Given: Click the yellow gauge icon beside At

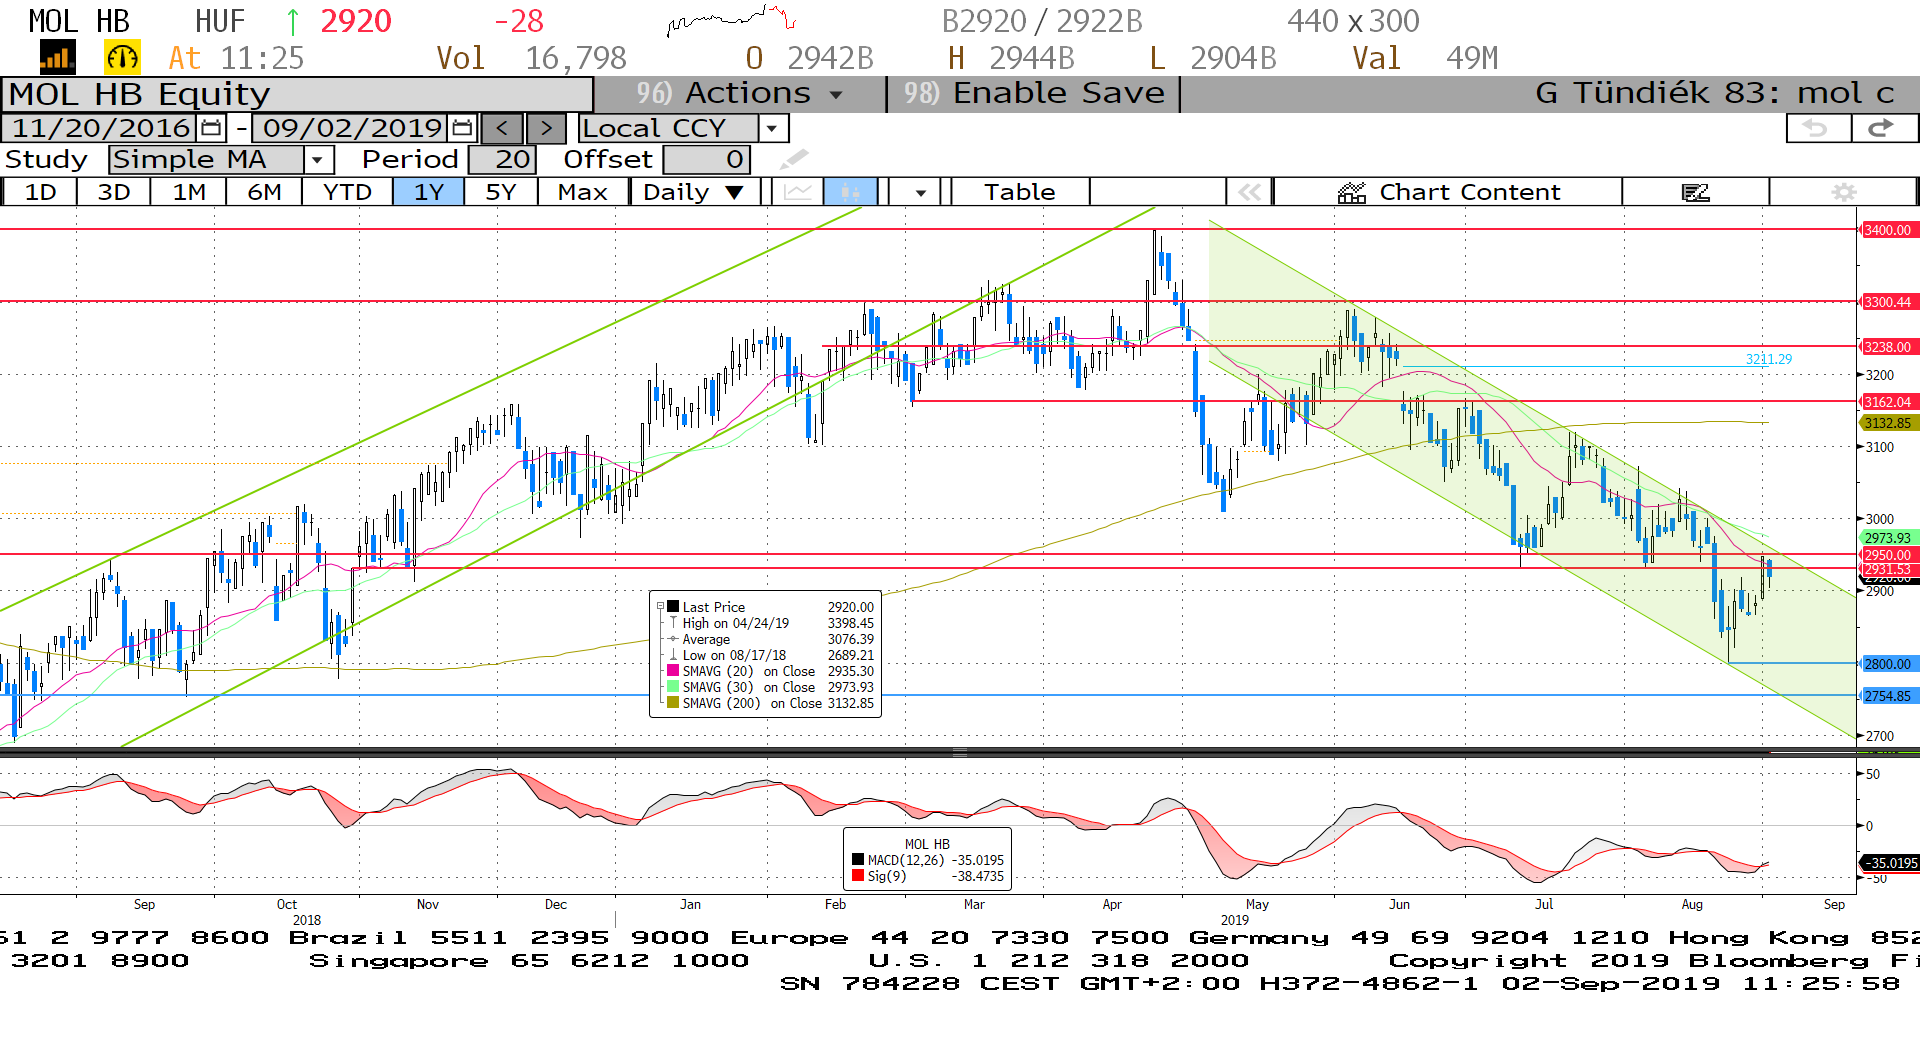Looking at the screenshot, I should (x=122, y=58).
